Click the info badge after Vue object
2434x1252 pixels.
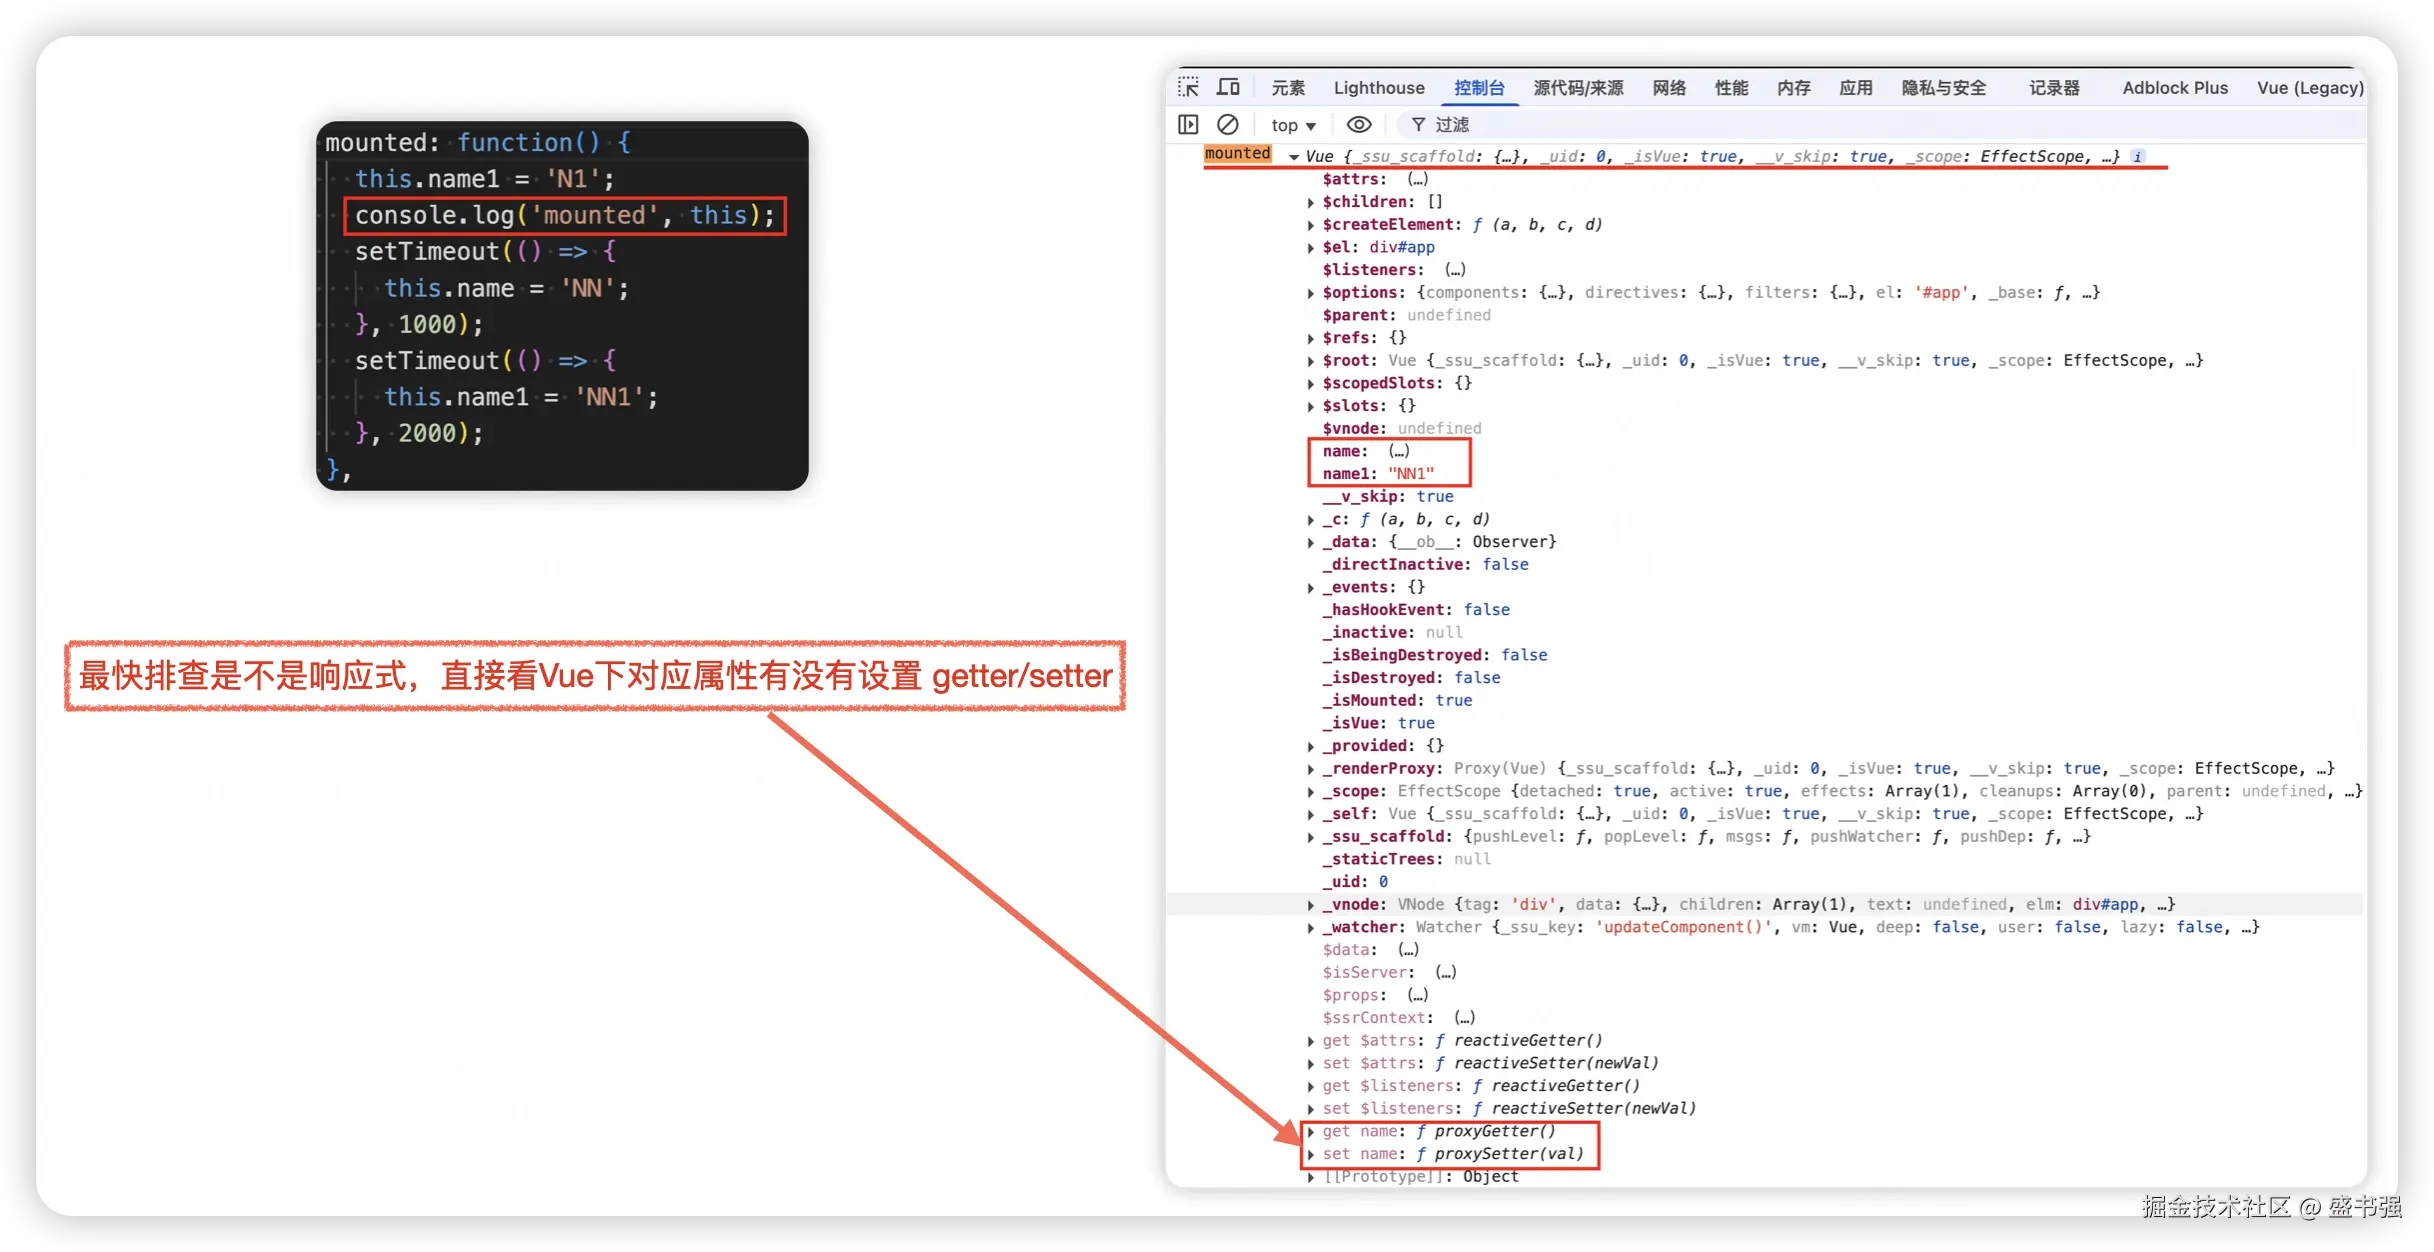point(2137,157)
